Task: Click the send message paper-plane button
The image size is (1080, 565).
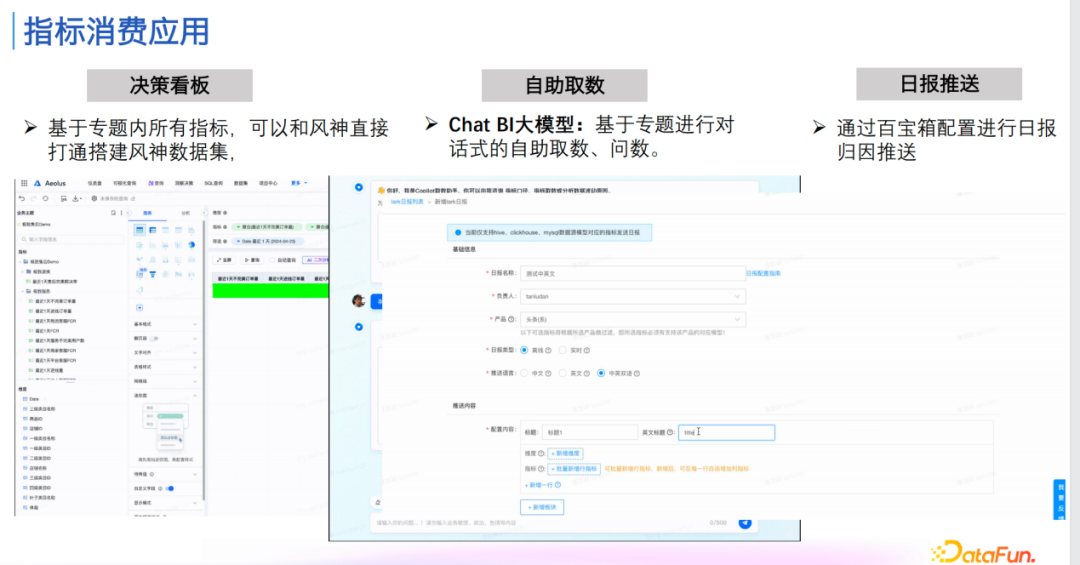Action: click(x=745, y=523)
